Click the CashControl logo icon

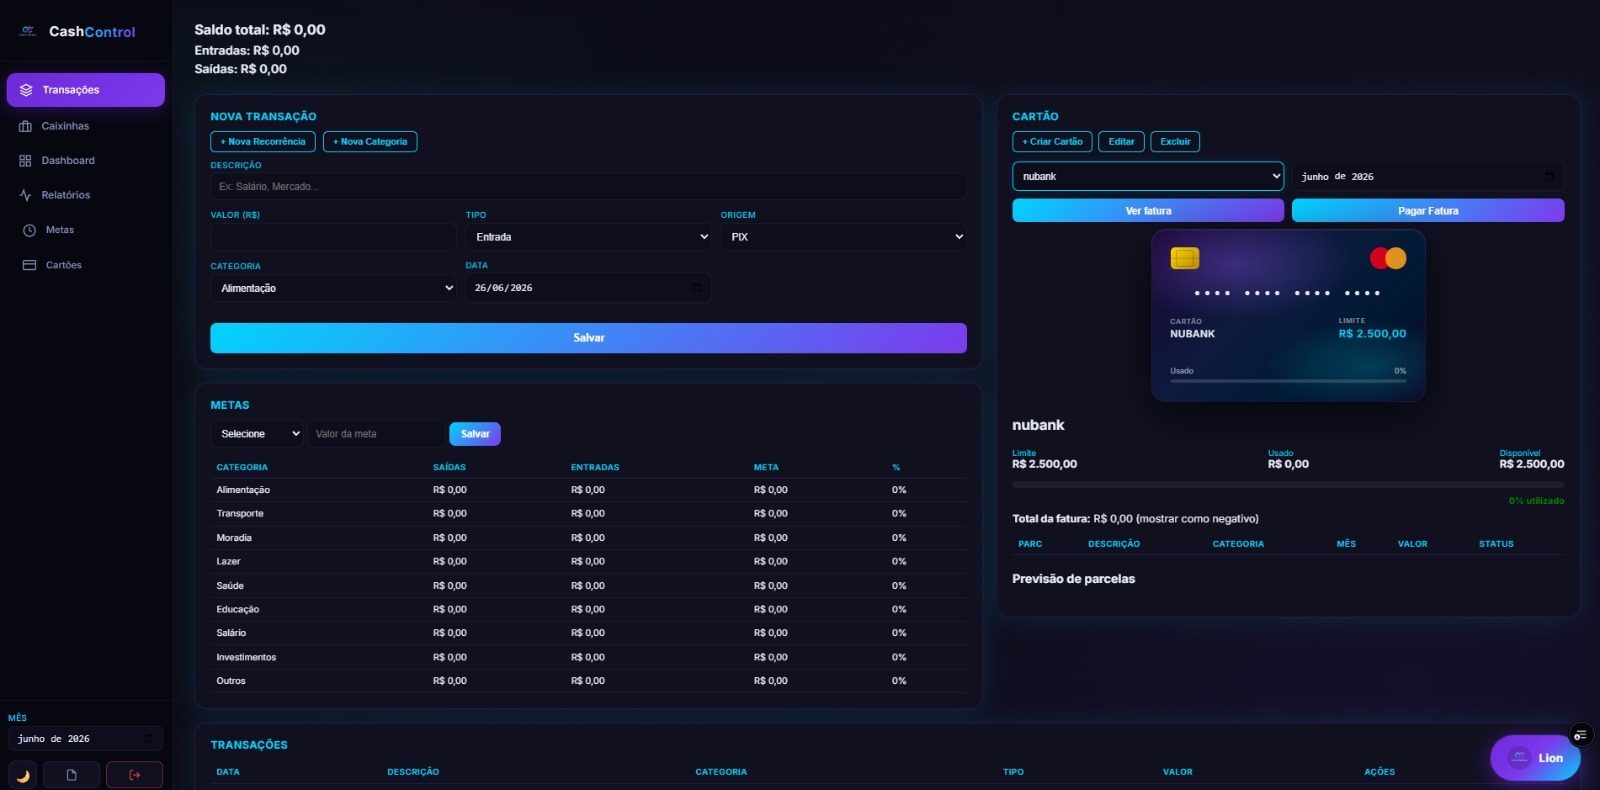click(28, 32)
